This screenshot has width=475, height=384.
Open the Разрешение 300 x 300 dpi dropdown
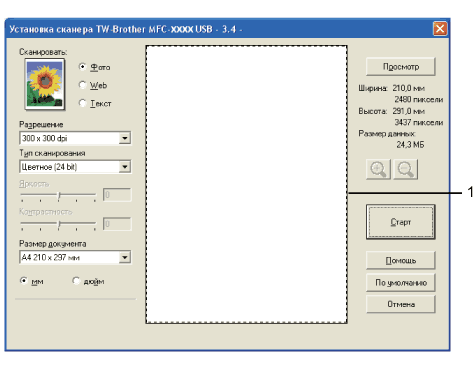(x=75, y=138)
